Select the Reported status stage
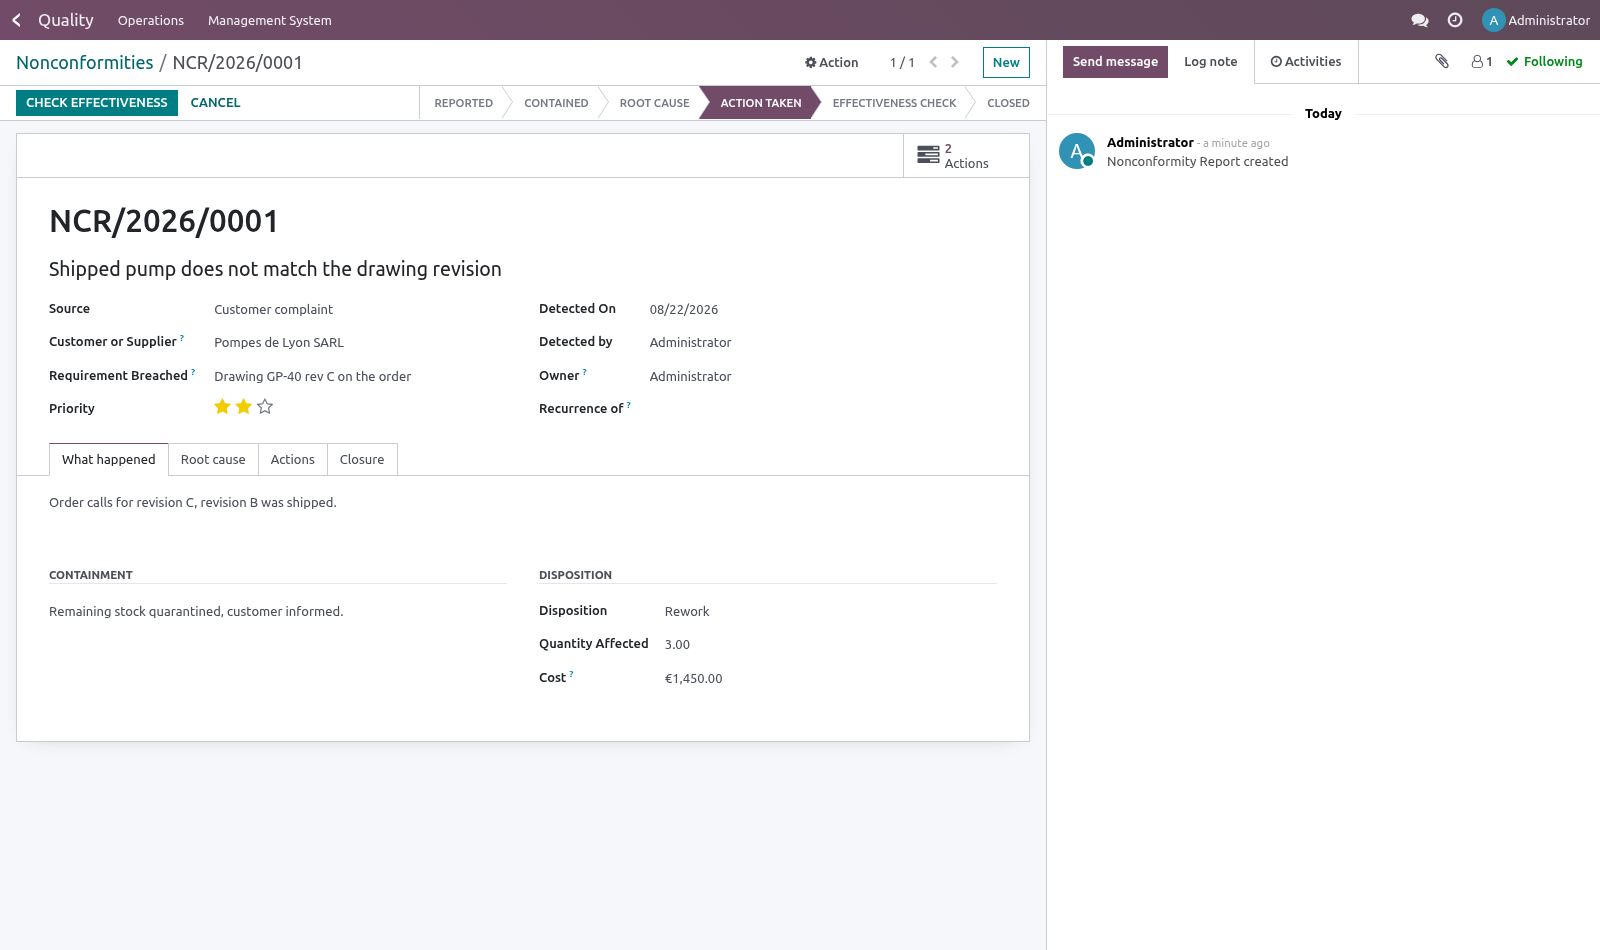Viewport: 1600px width, 950px height. click(463, 103)
